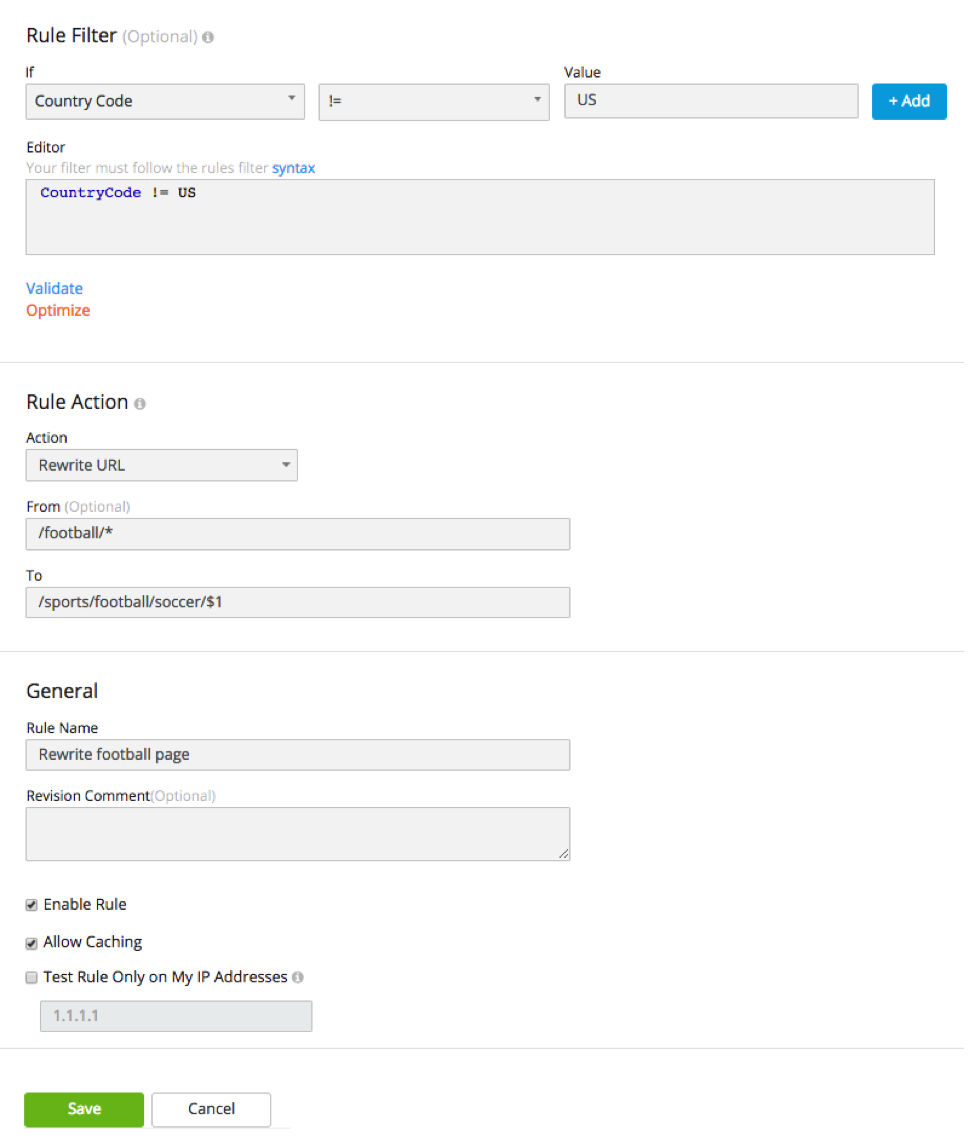Click the info icon beside Rule Filter
The width and height of the screenshot is (975, 1145).
[x=210, y=37]
